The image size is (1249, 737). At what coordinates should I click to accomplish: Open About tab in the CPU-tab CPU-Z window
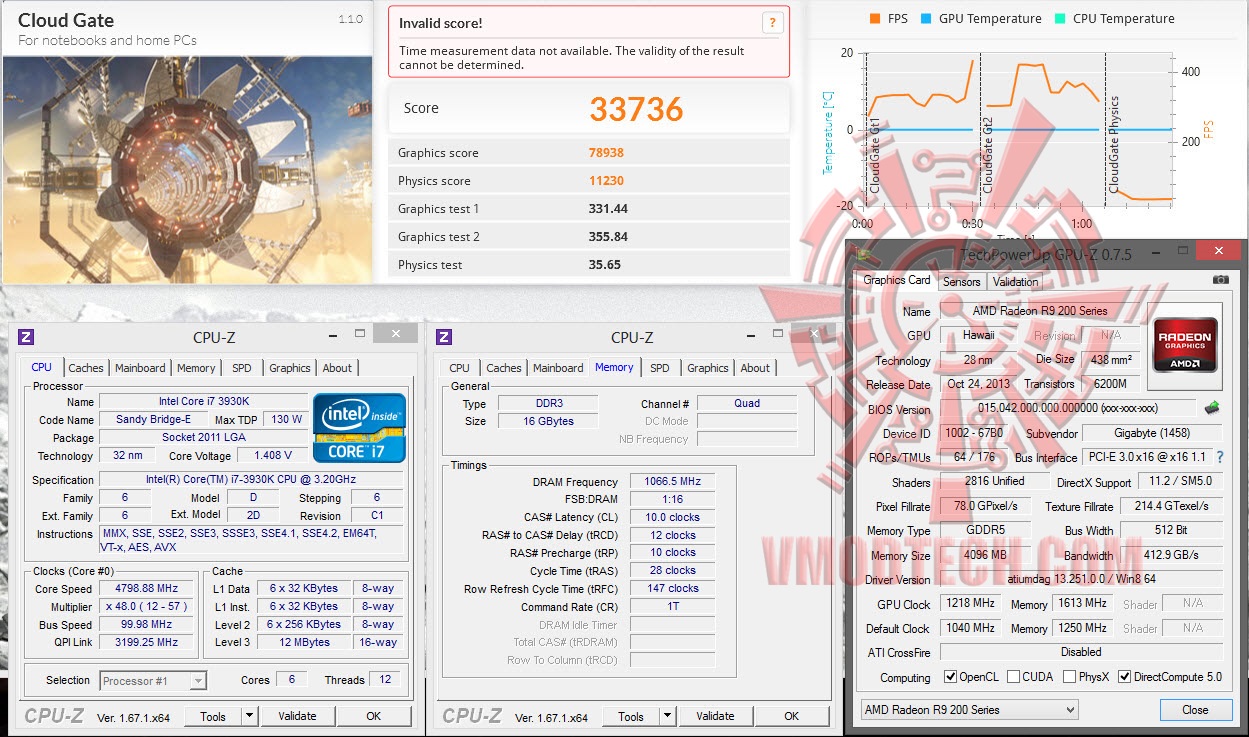pyautogui.click(x=337, y=368)
